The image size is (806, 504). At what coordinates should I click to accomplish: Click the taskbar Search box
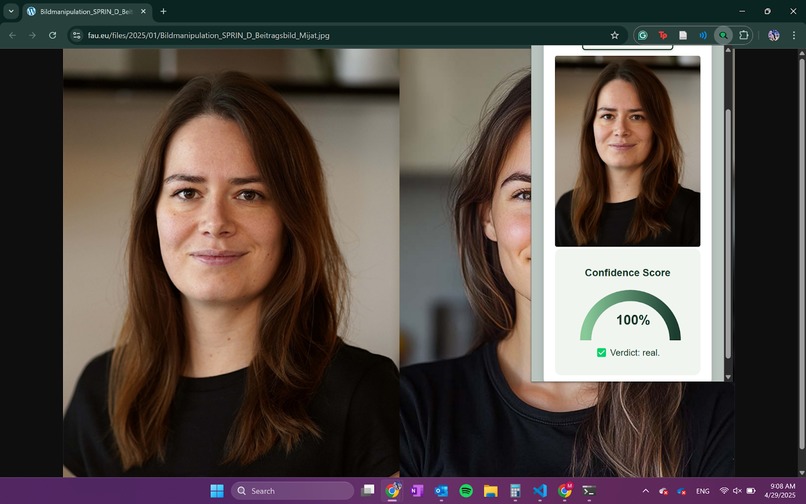[x=292, y=491]
